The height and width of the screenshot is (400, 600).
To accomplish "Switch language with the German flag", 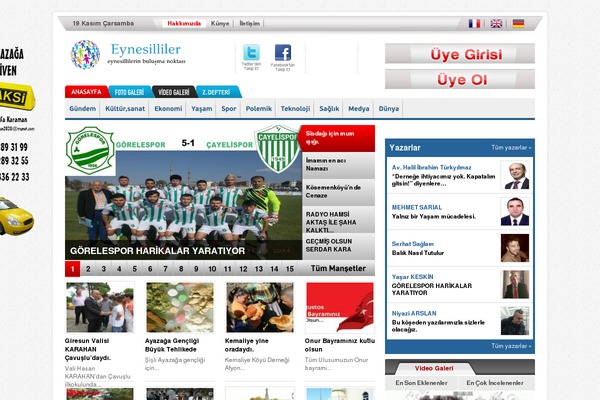I will (x=518, y=23).
